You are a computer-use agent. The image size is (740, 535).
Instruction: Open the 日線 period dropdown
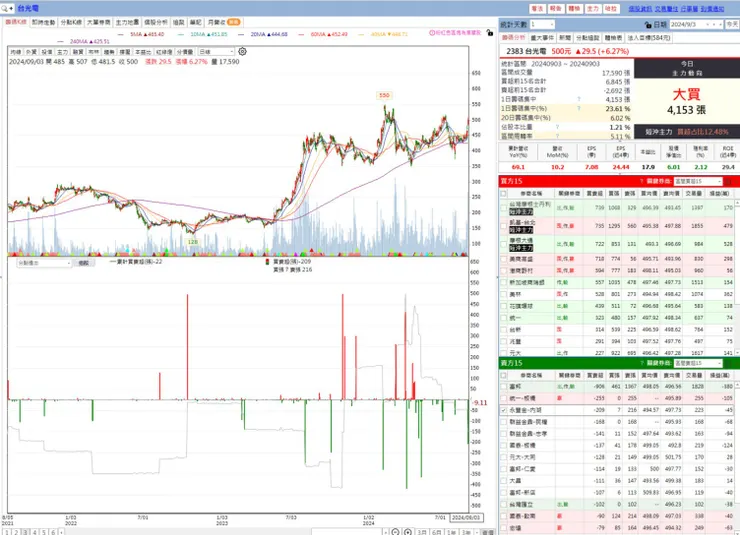pyautogui.click(x=216, y=51)
